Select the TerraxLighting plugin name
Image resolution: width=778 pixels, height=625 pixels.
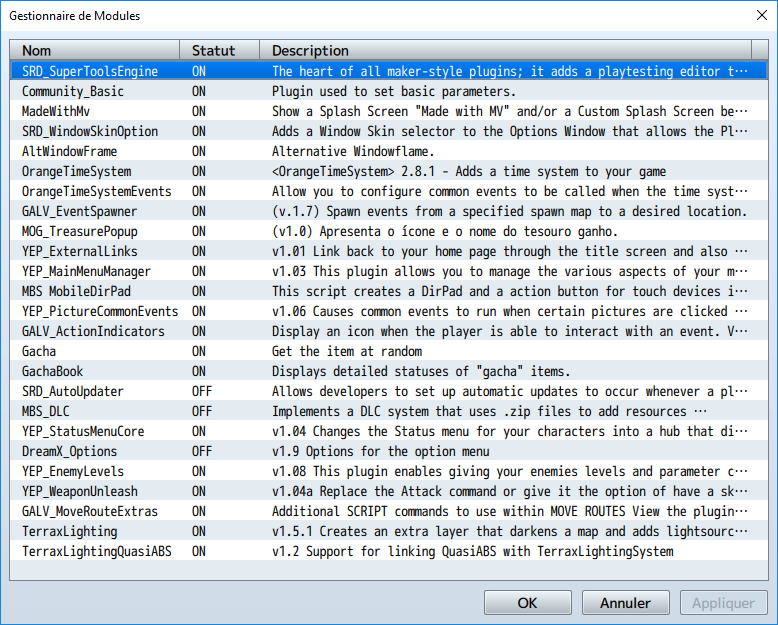pyautogui.click(x=69, y=531)
